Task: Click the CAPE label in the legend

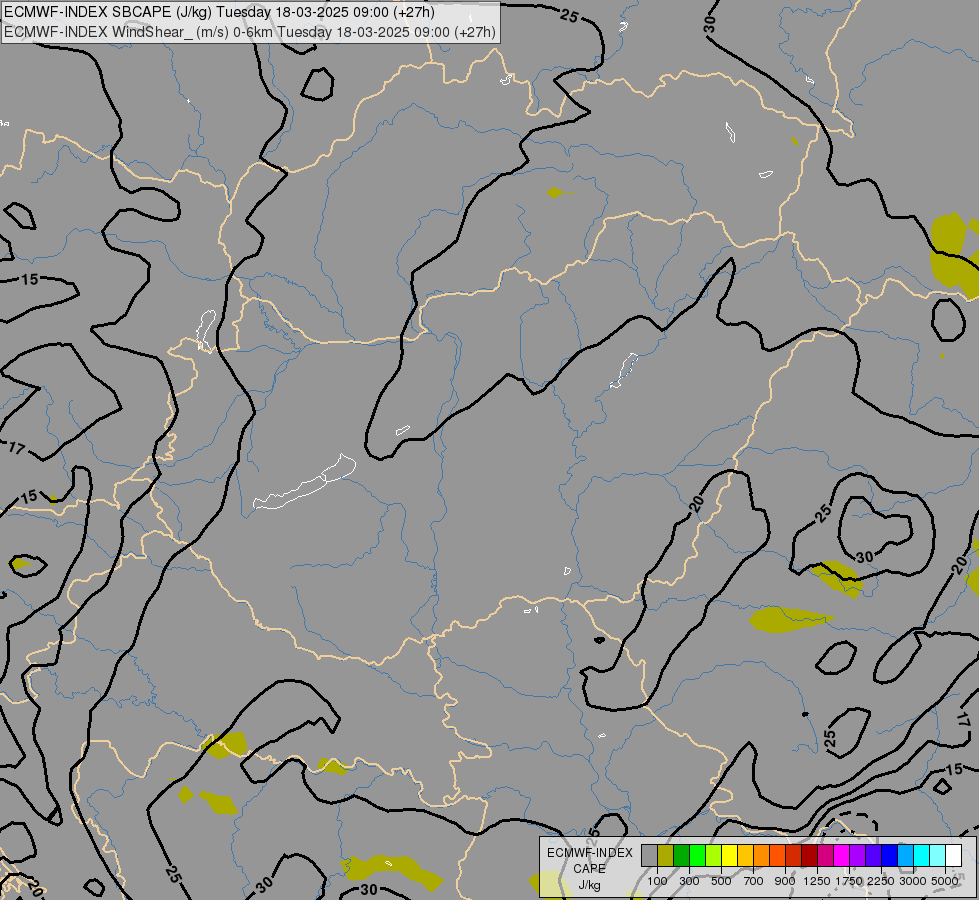Action: pyautogui.click(x=589, y=869)
